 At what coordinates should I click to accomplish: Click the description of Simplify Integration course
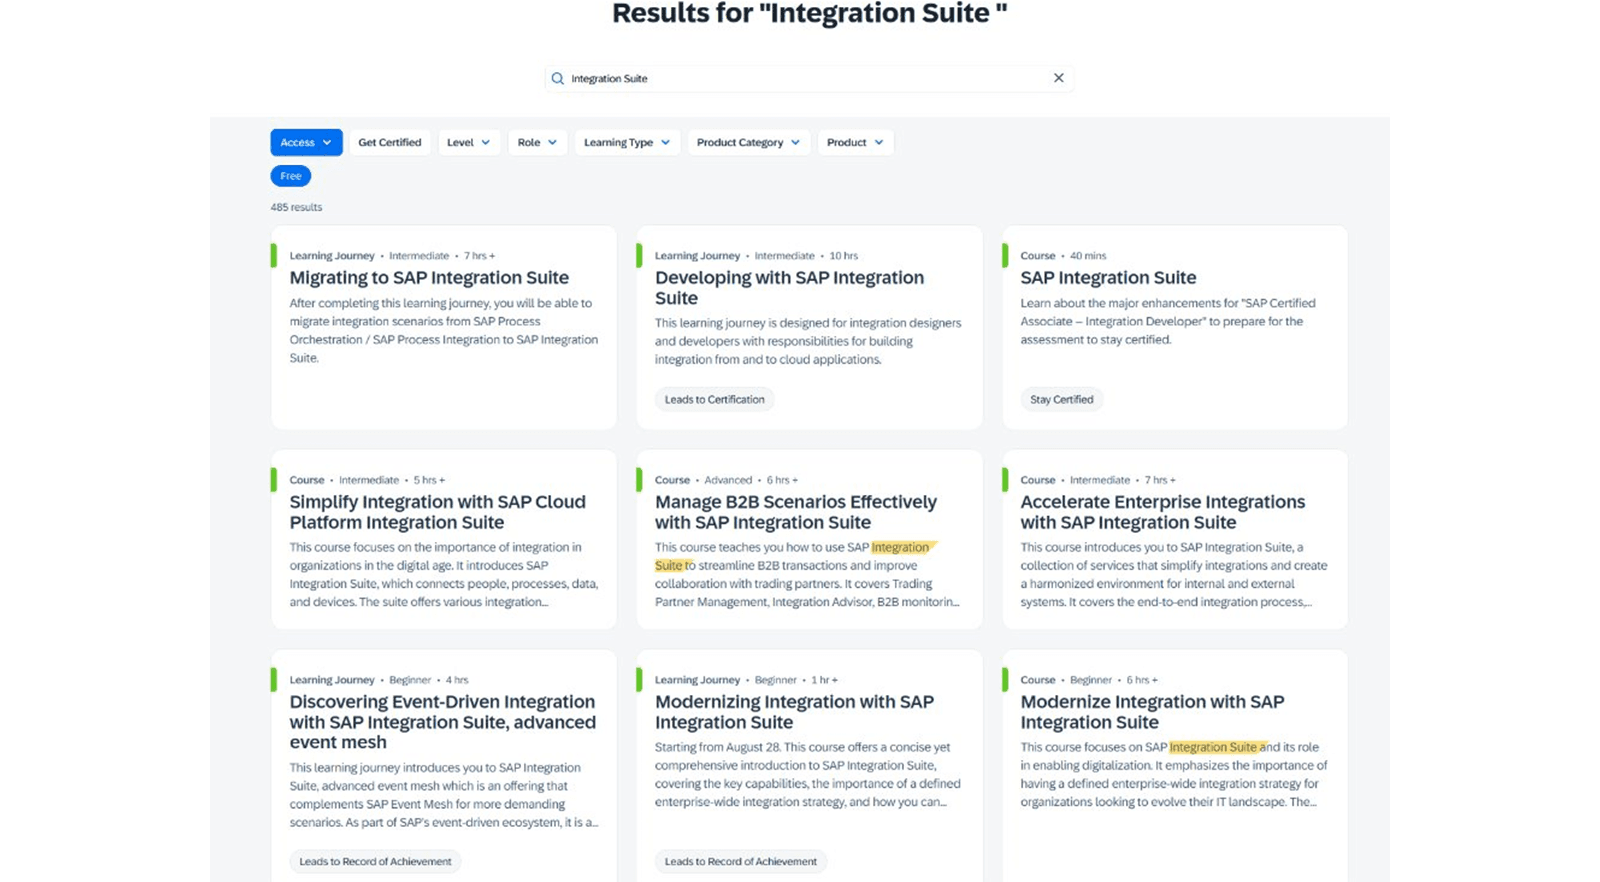[444, 575]
